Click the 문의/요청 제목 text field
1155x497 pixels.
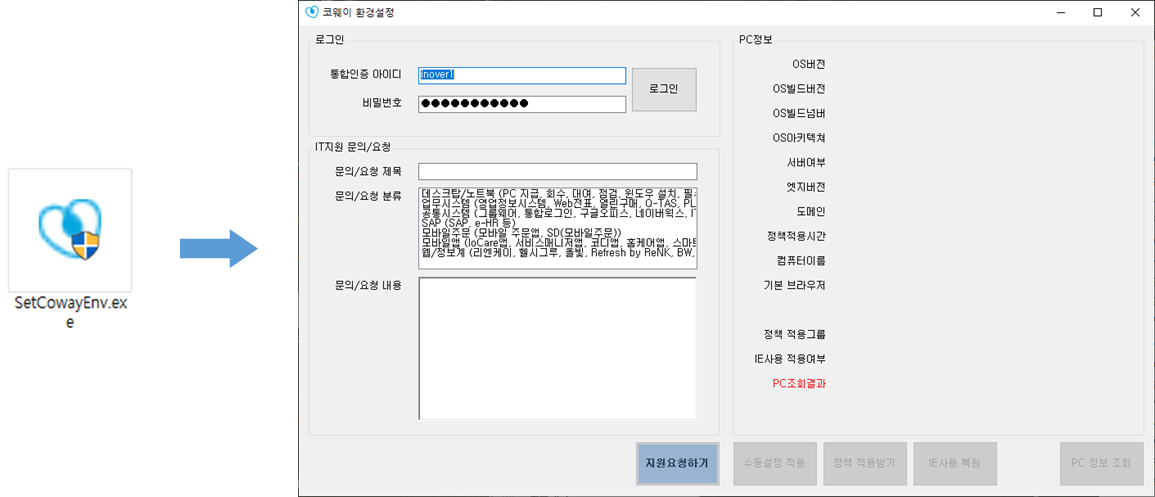tap(557, 172)
